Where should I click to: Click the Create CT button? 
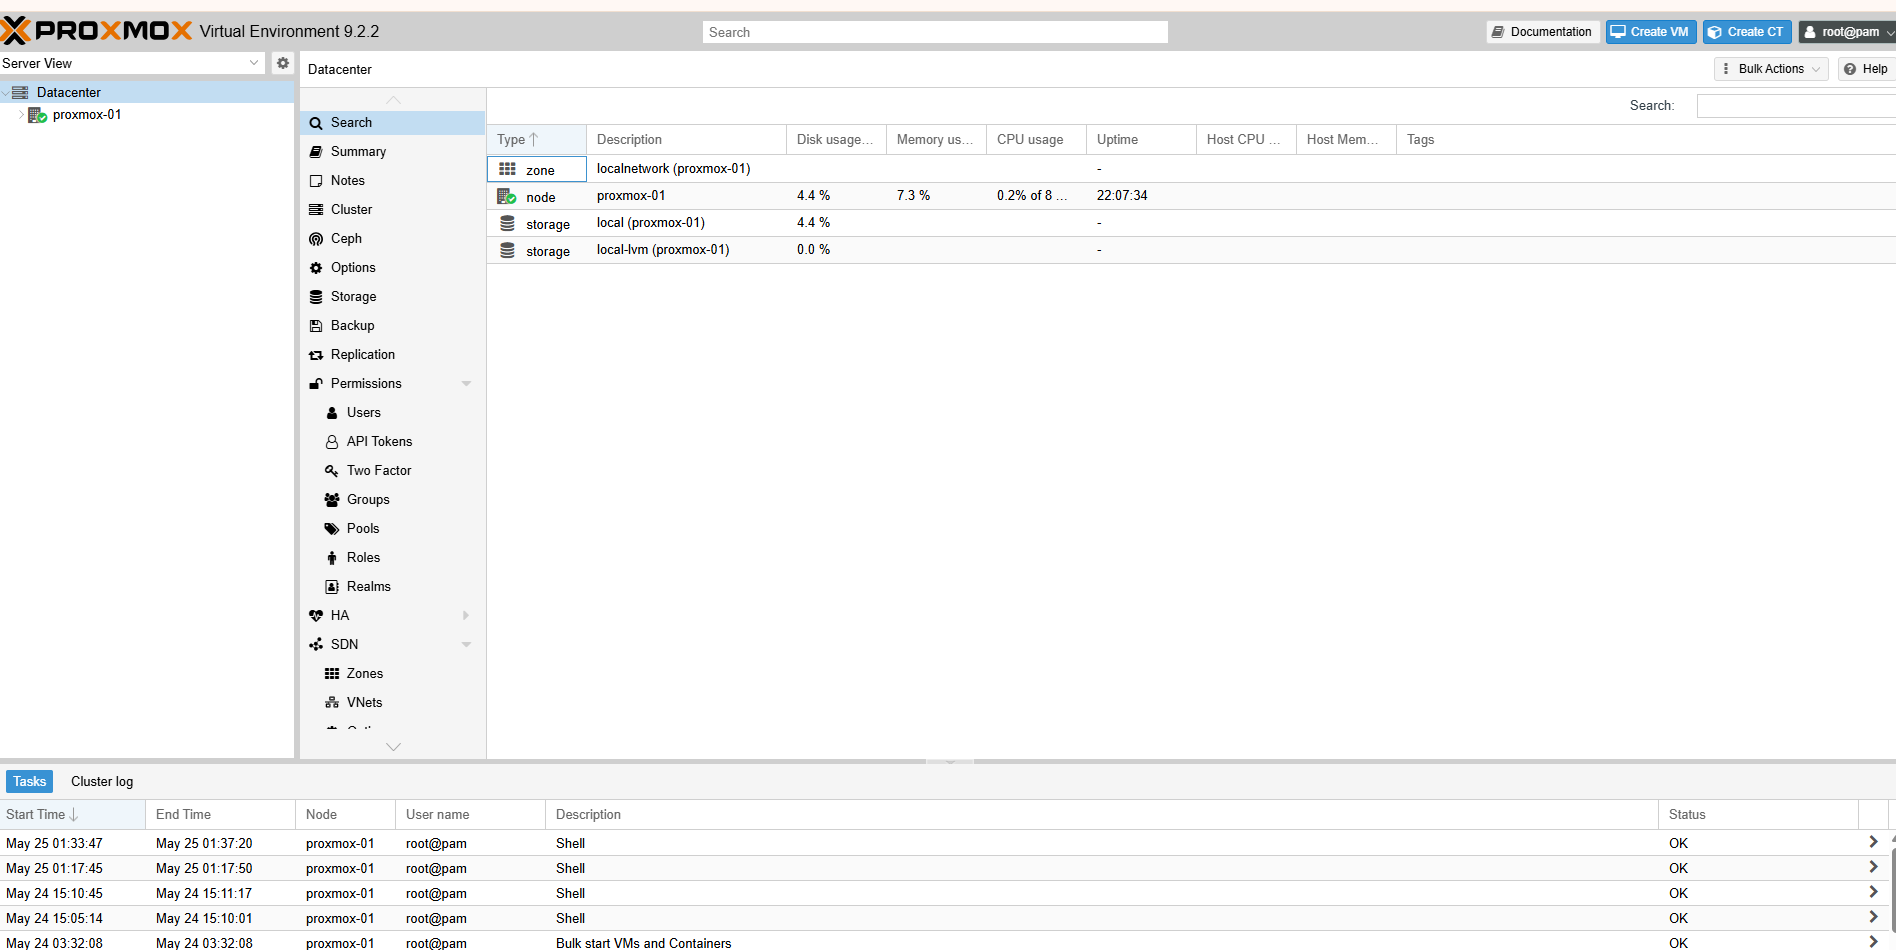coord(1747,32)
